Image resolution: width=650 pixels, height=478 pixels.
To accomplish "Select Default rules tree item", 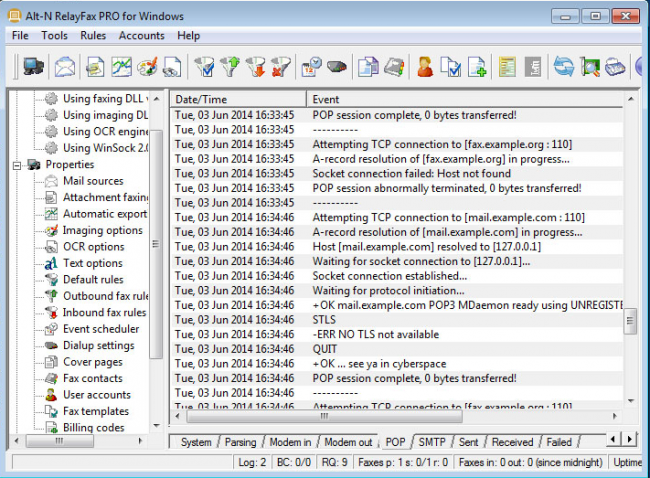I will click(93, 280).
